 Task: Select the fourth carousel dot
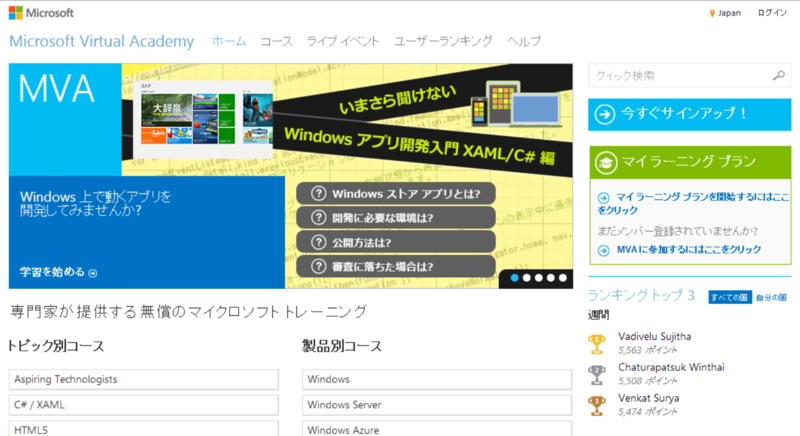coord(551,278)
